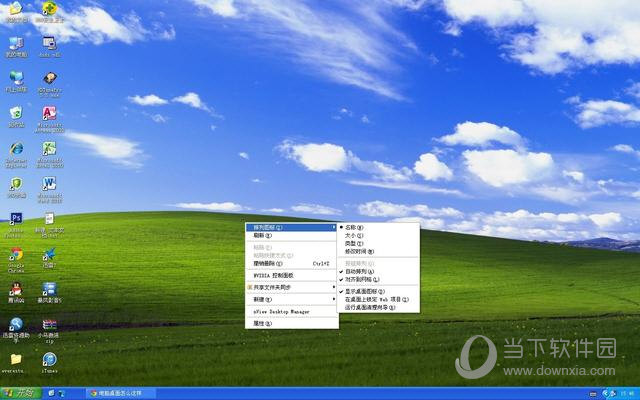Viewport: 640px width, 400px height.
Task: Arrange icons by 修改时间 (Modified)
Action: point(378,252)
